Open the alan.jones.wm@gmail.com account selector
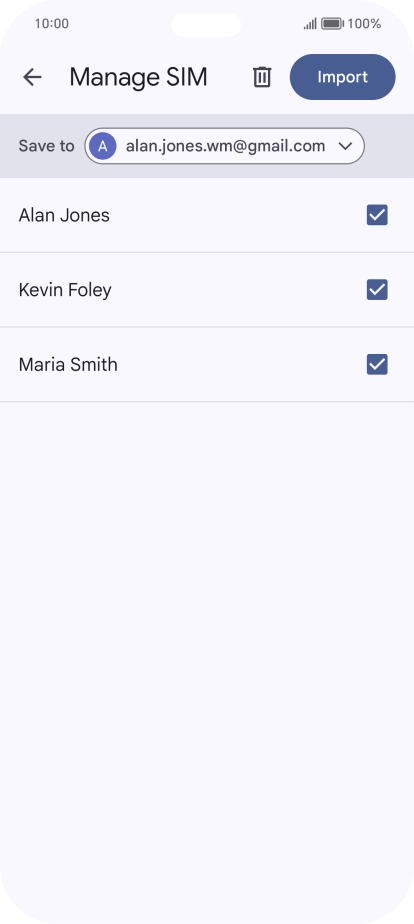Screen dimensions: 414x924 point(224,146)
